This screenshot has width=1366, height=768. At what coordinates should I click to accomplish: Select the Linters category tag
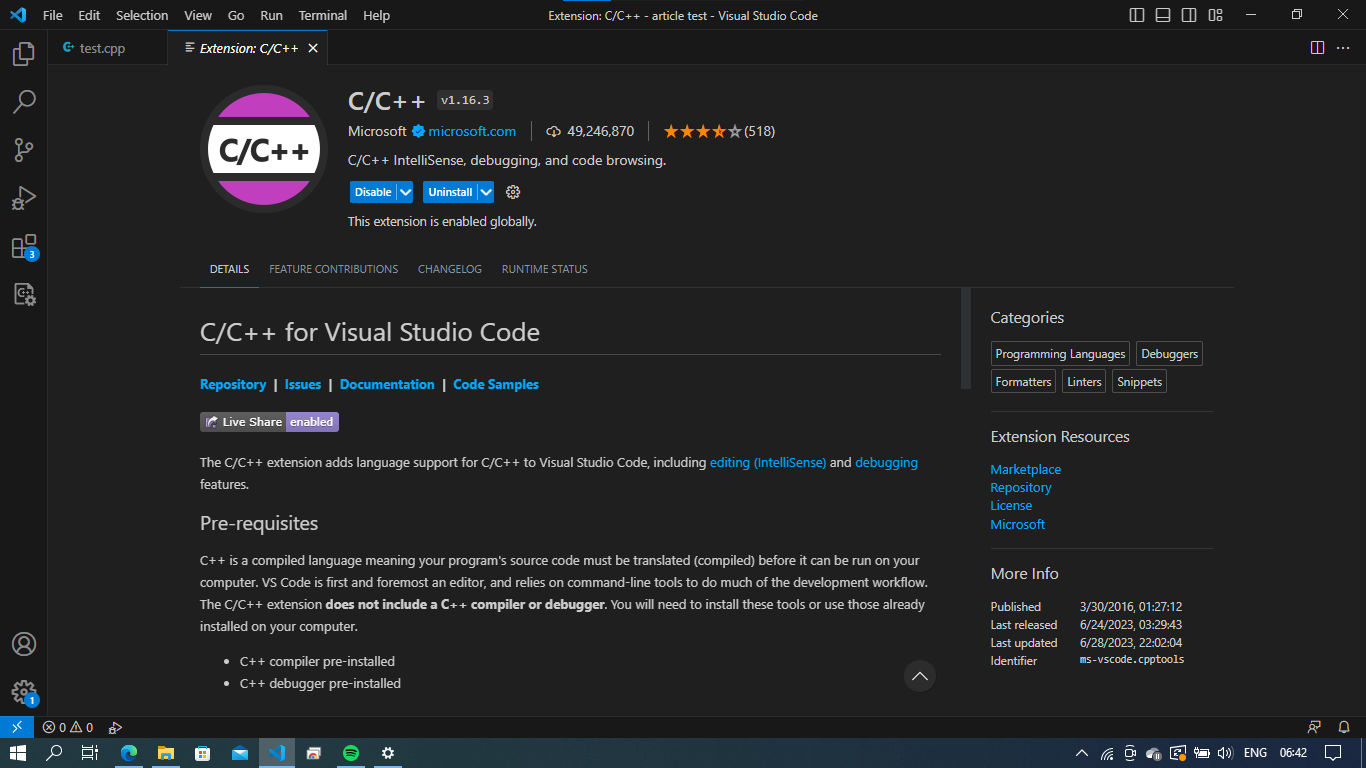click(1084, 381)
